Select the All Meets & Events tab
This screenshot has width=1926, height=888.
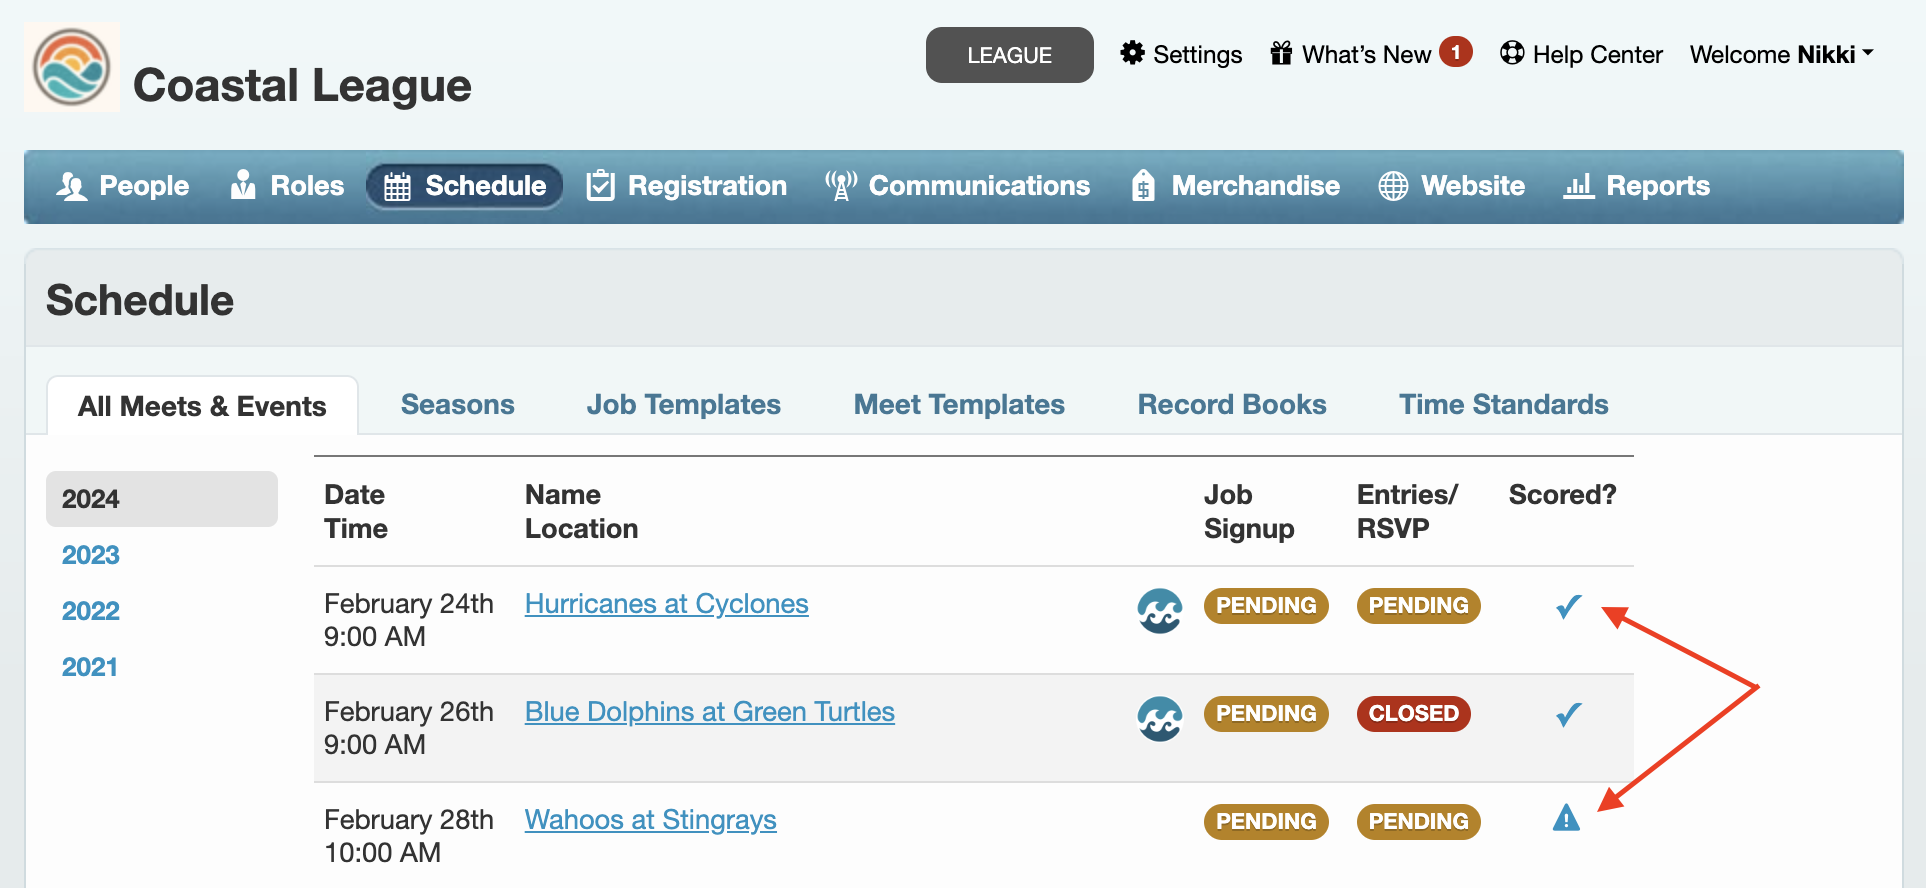(202, 406)
